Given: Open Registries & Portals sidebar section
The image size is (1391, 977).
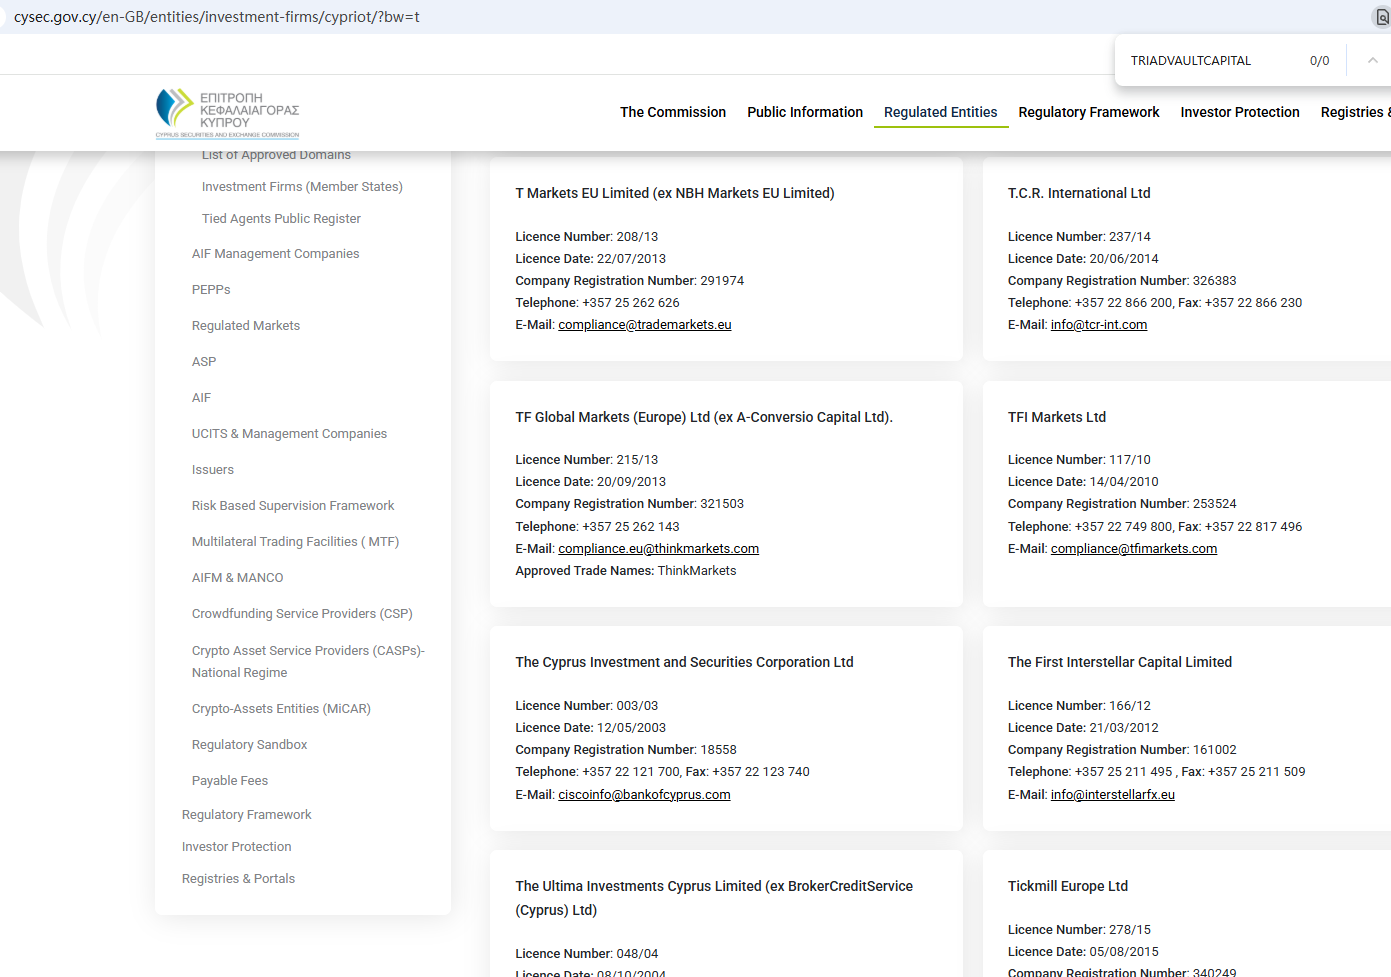Looking at the screenshot, I should (x=238, y=879).
